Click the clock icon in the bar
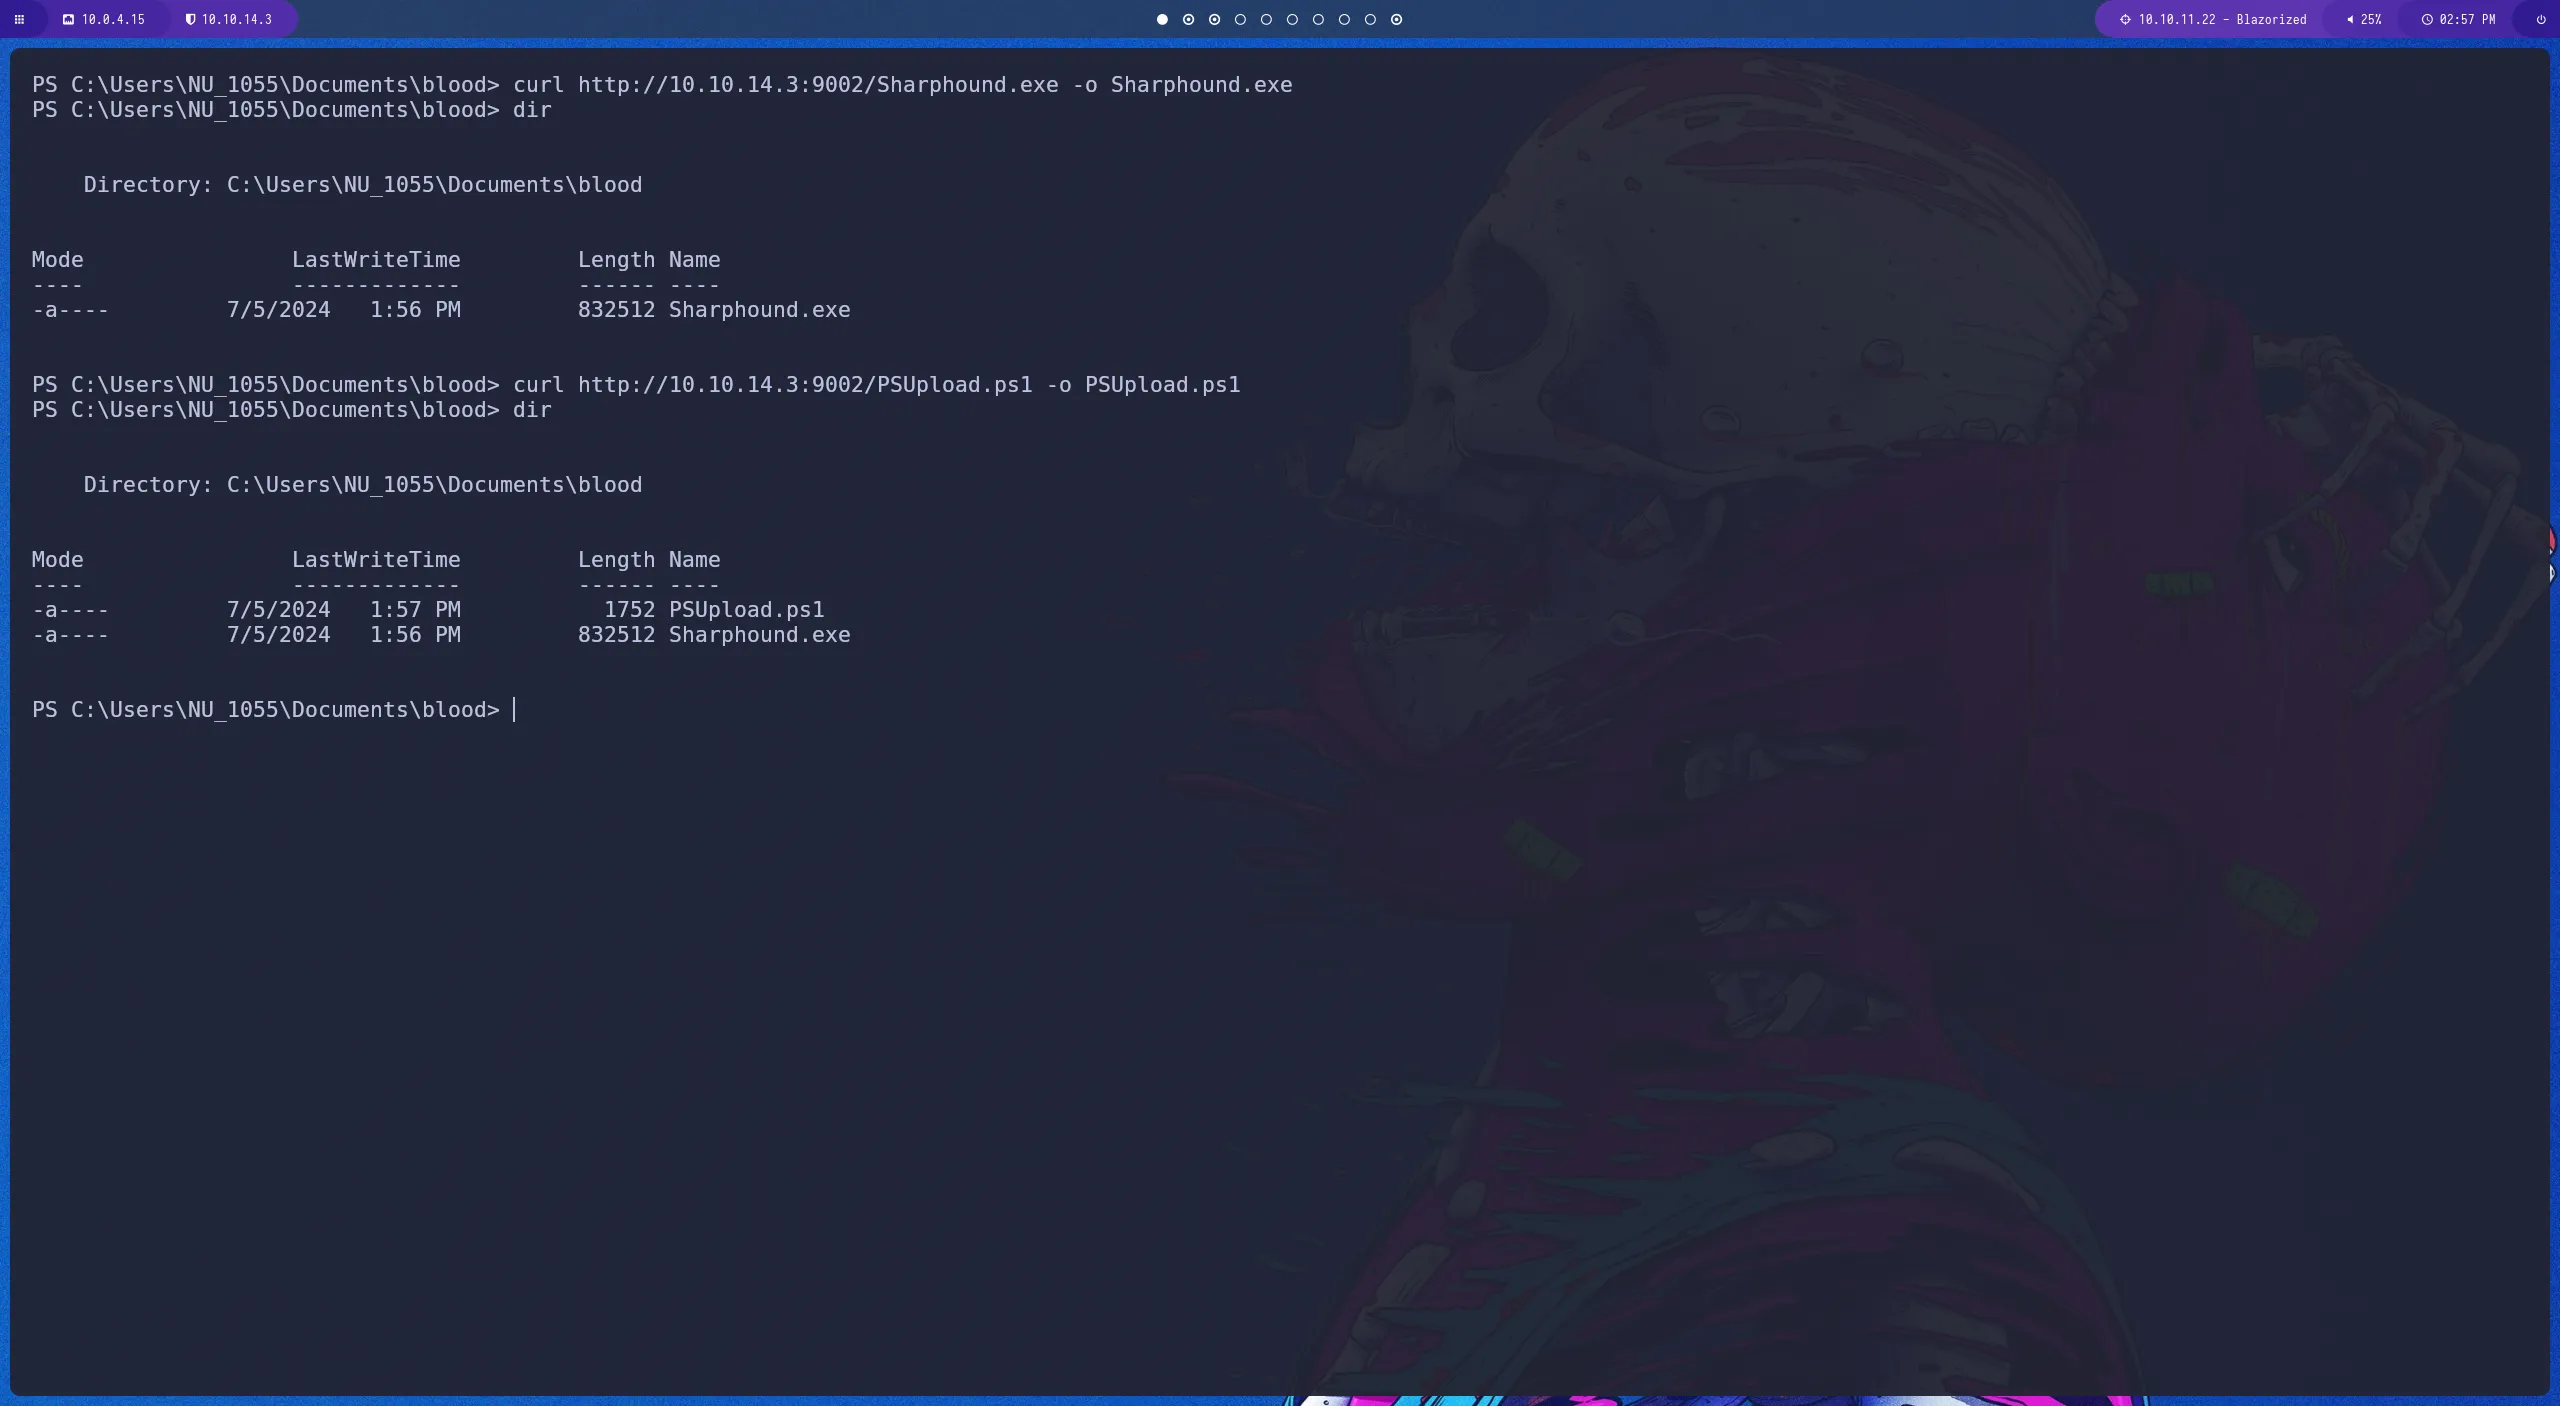 coord(2427,19)
